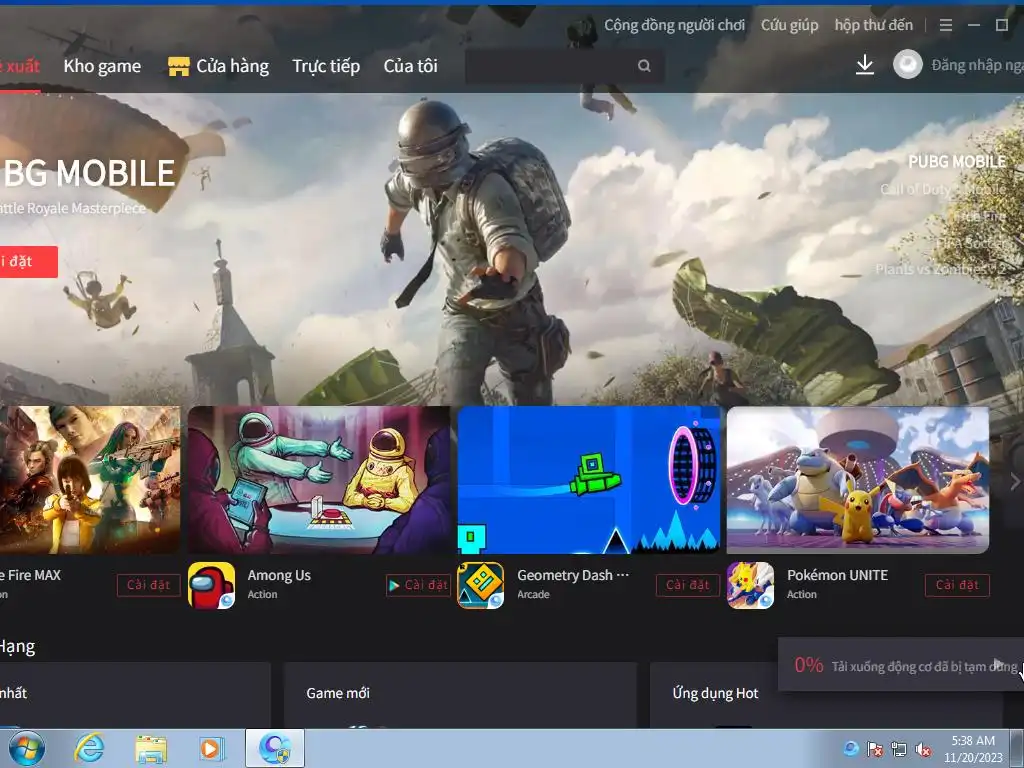Image resolution: width=1024 pixels, height=768 pixels.
Task: Open hộp thư đến inbox
Action: click(x=873, y=25)
